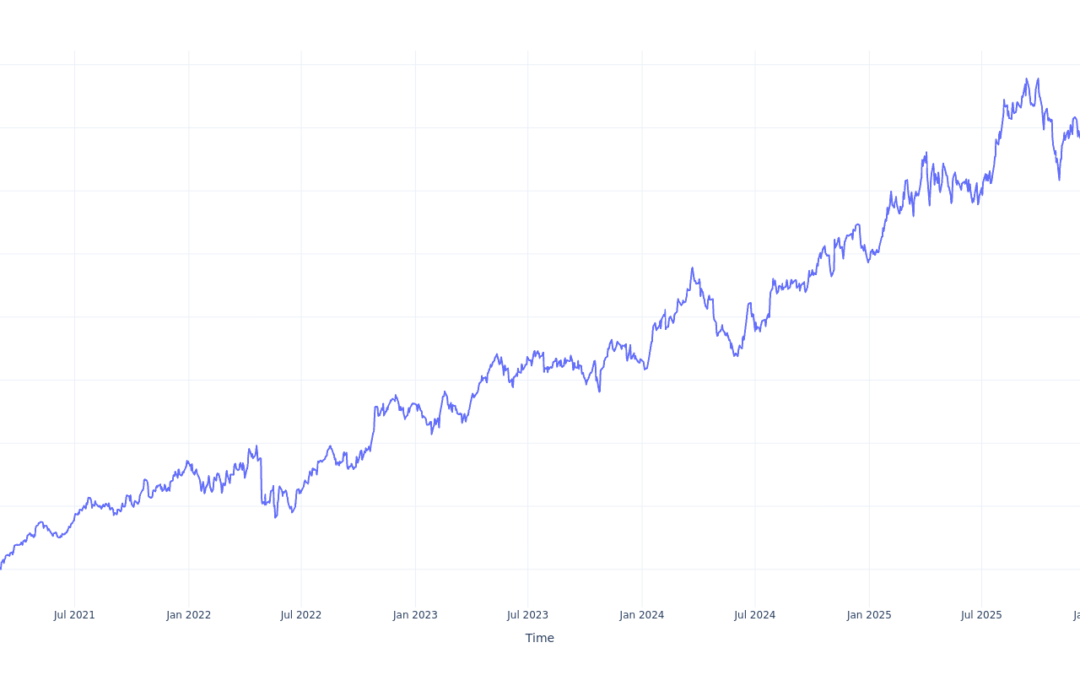Click the chart line's highest peak in late 2025

click(x=1027, y=79)
